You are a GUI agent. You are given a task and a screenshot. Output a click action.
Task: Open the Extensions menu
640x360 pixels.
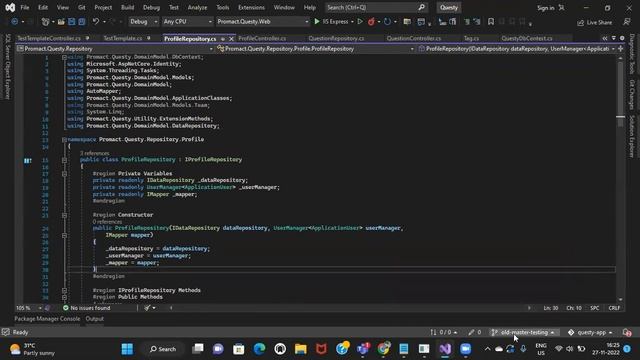pyautogui.click(x=251, y=7)
